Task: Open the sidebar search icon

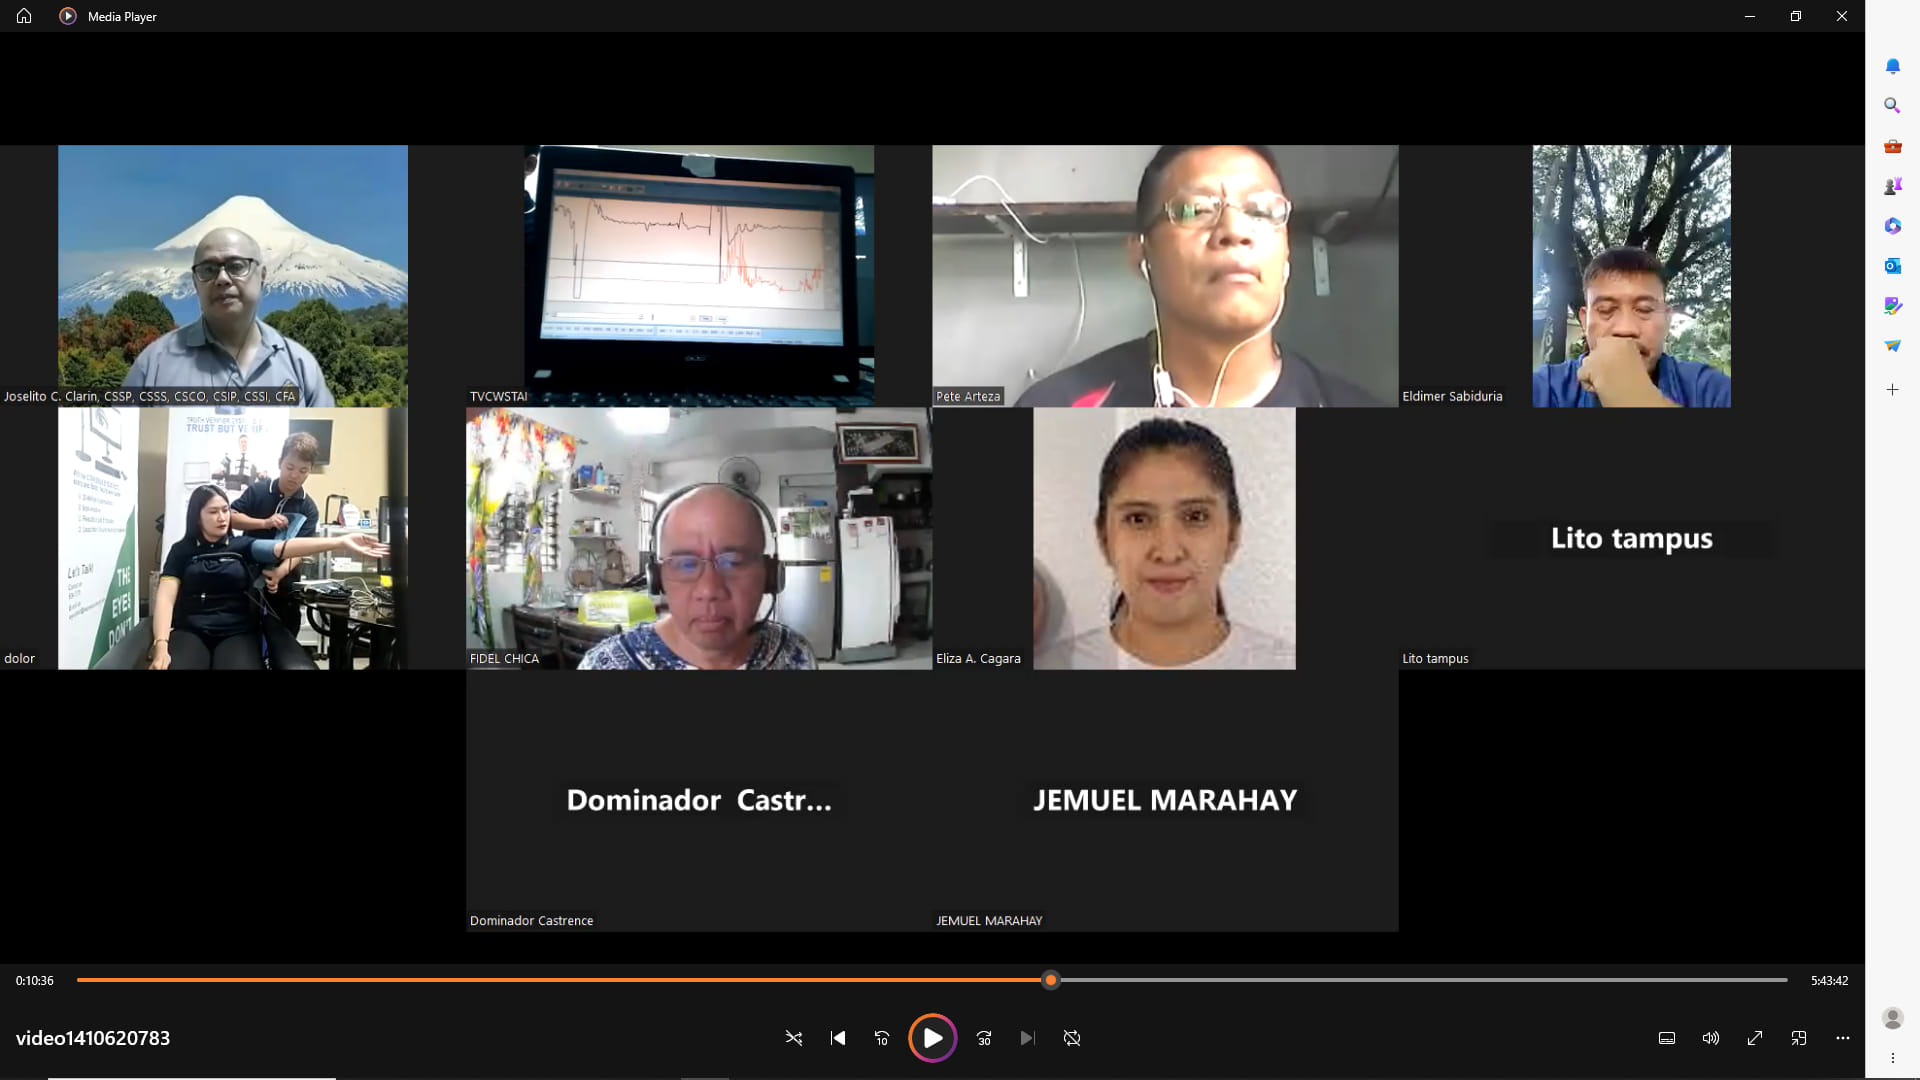Action: (1892, 106)
